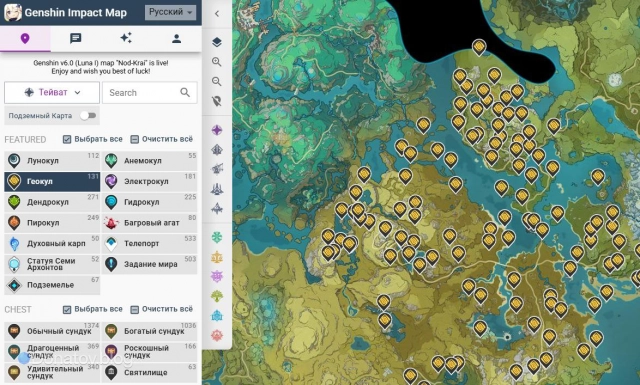Show Задание мира markers

point(149,264)
